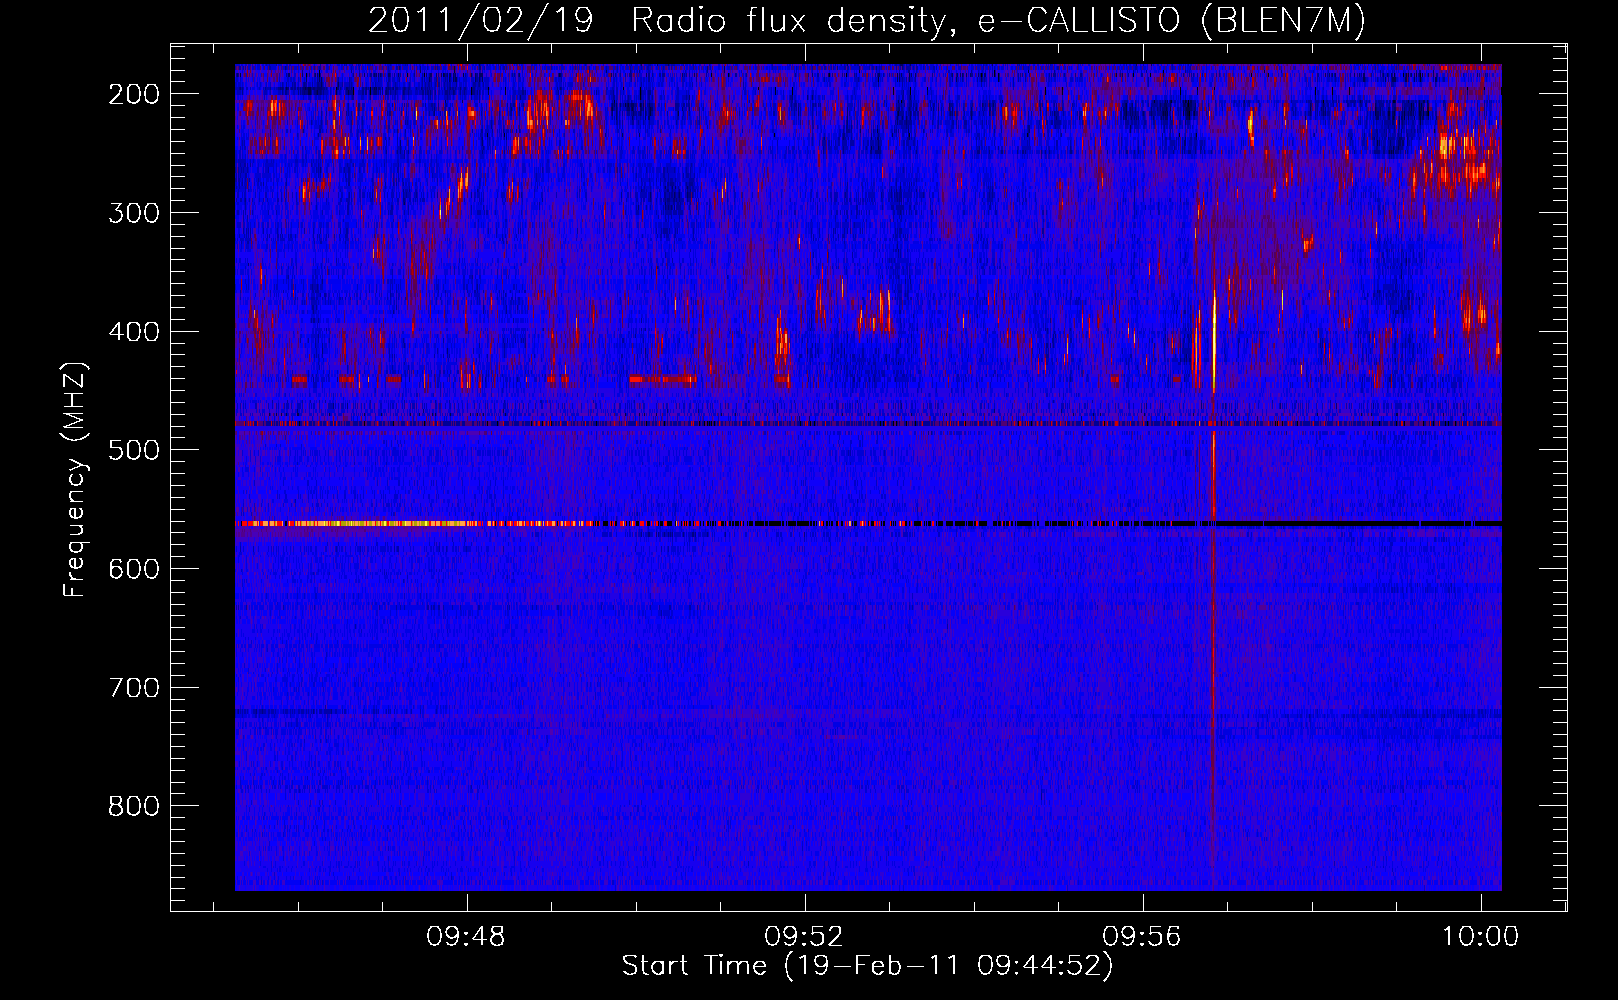Click the 09:48 time tick label

coord(466,937)
